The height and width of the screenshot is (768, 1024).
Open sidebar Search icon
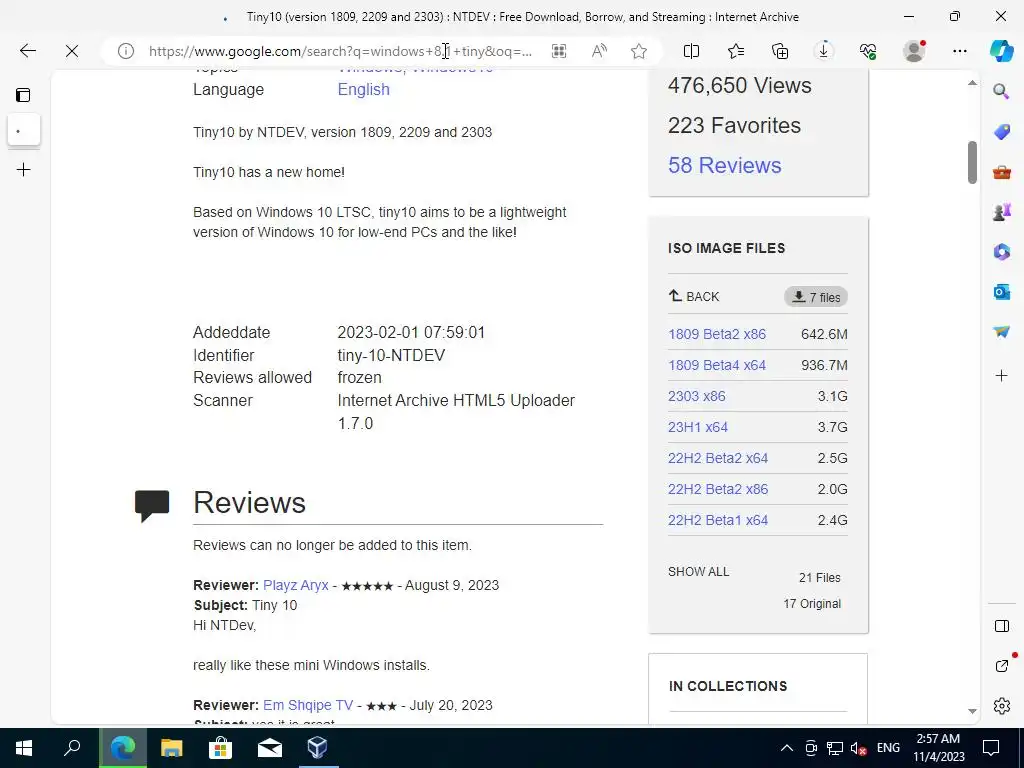pyautogui.click(x=1001, y=91)
